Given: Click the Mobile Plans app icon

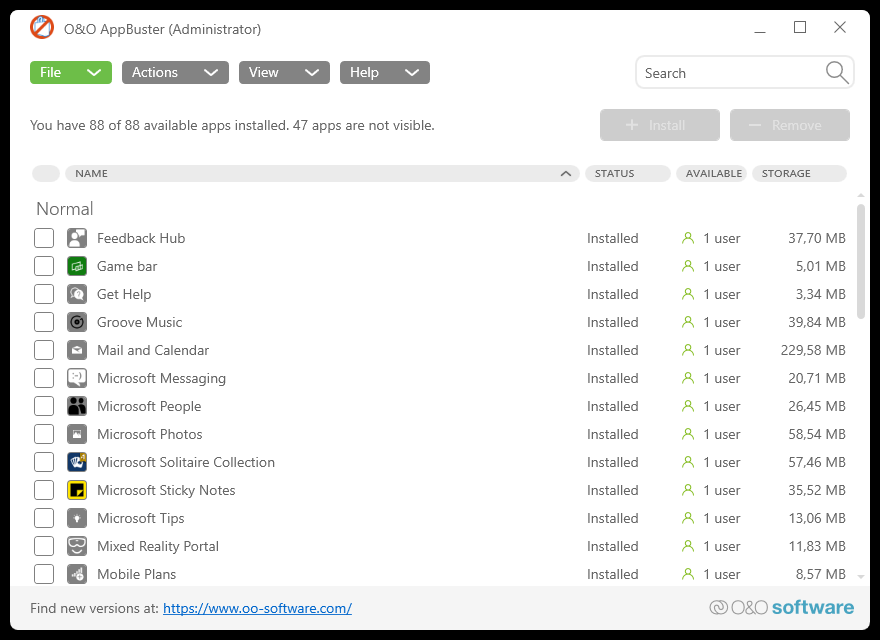Looking at the screenshot, I should pyautogui.click(x=77, y=574).
